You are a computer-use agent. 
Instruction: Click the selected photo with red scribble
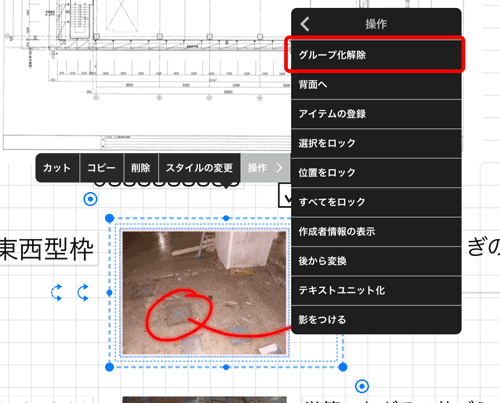pyautogui.click(x=204, y=293)
